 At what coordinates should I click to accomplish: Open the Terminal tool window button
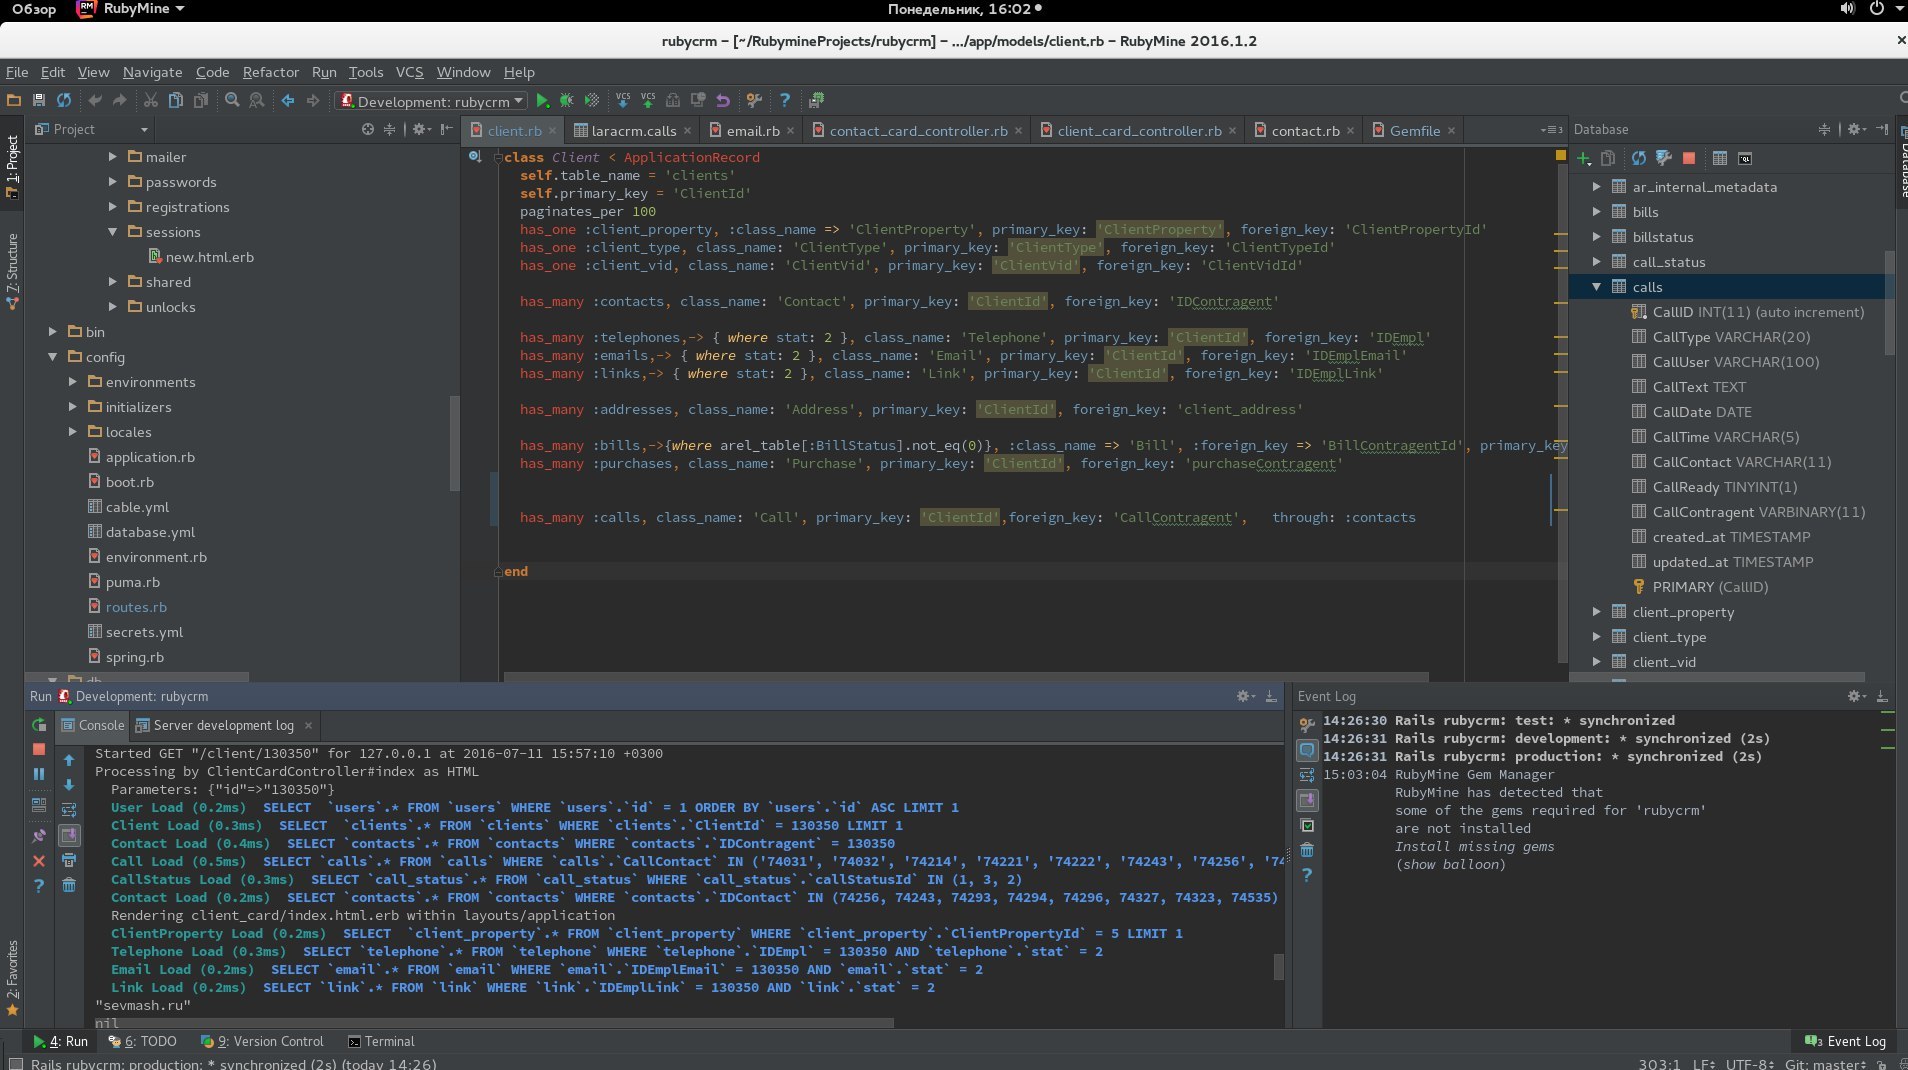[381, 1041]
